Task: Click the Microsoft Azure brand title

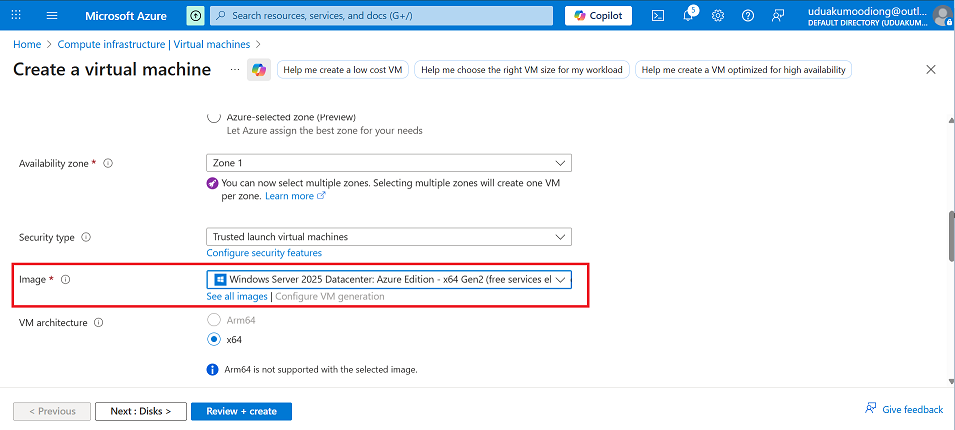Action: [125, 16]
